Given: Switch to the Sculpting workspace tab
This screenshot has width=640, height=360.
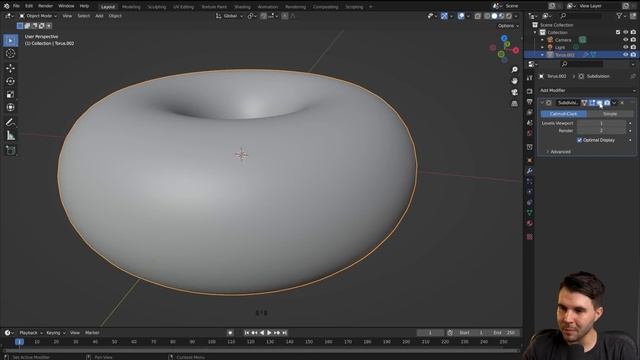Looking at the screenshot, I should click(x=157, y=7).
